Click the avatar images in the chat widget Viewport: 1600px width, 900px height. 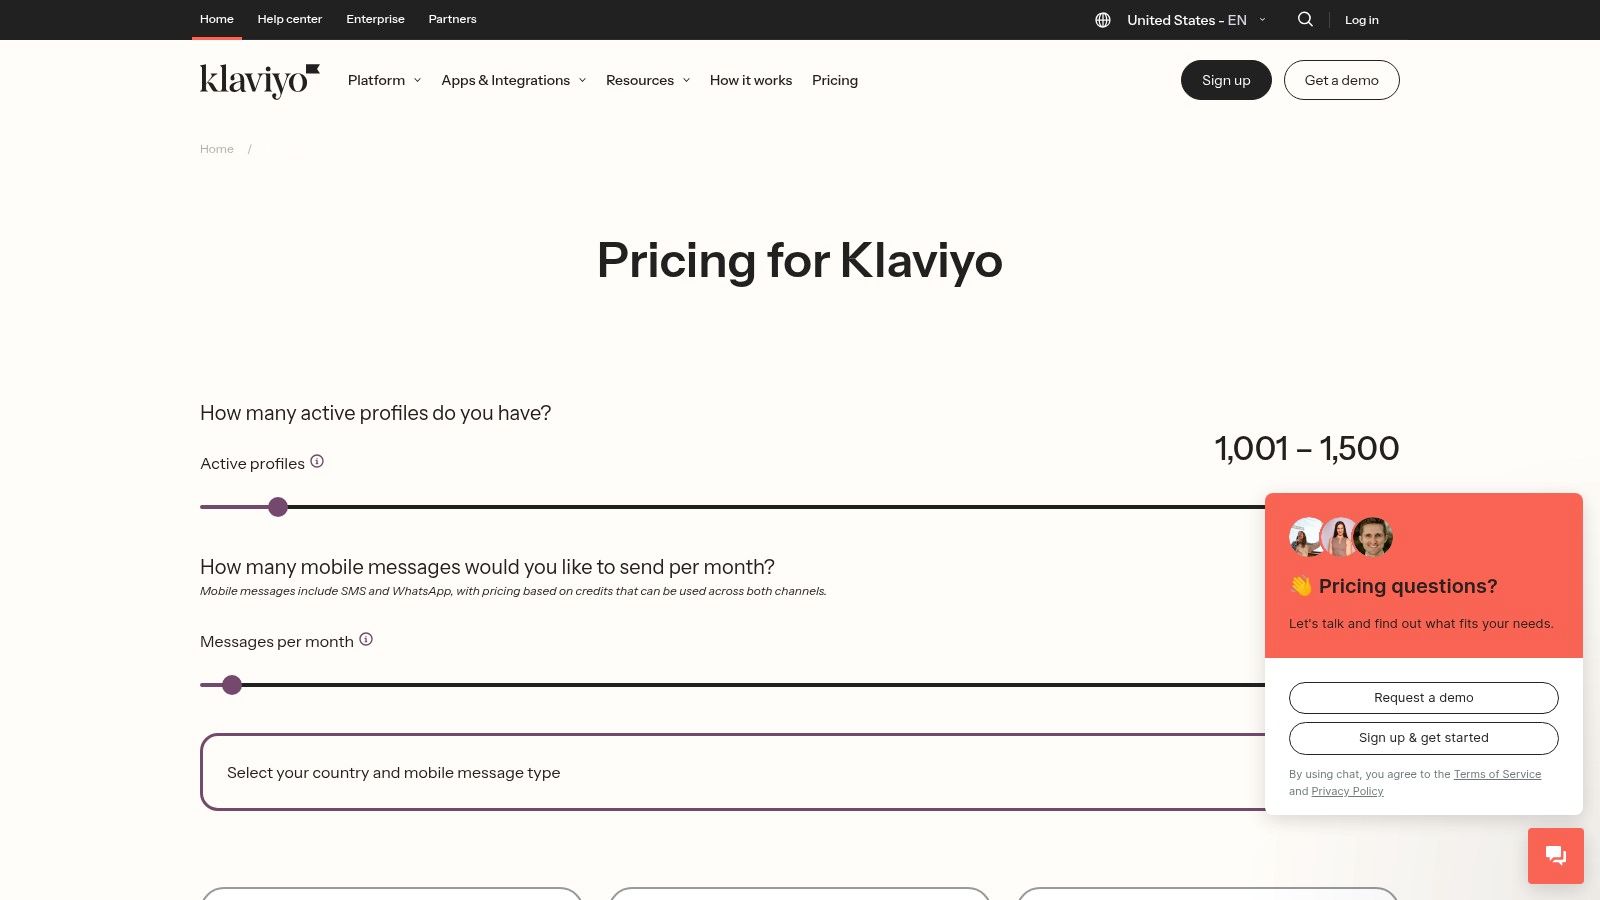coord(1340,537)
